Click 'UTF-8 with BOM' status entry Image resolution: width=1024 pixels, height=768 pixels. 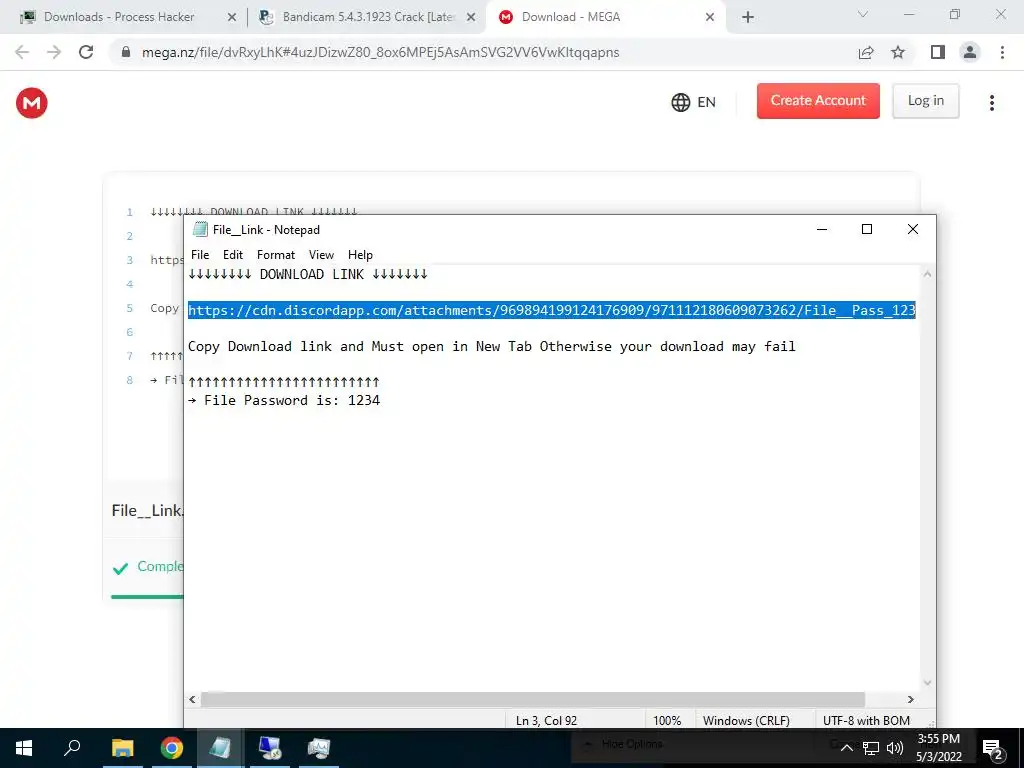point(866,720)
